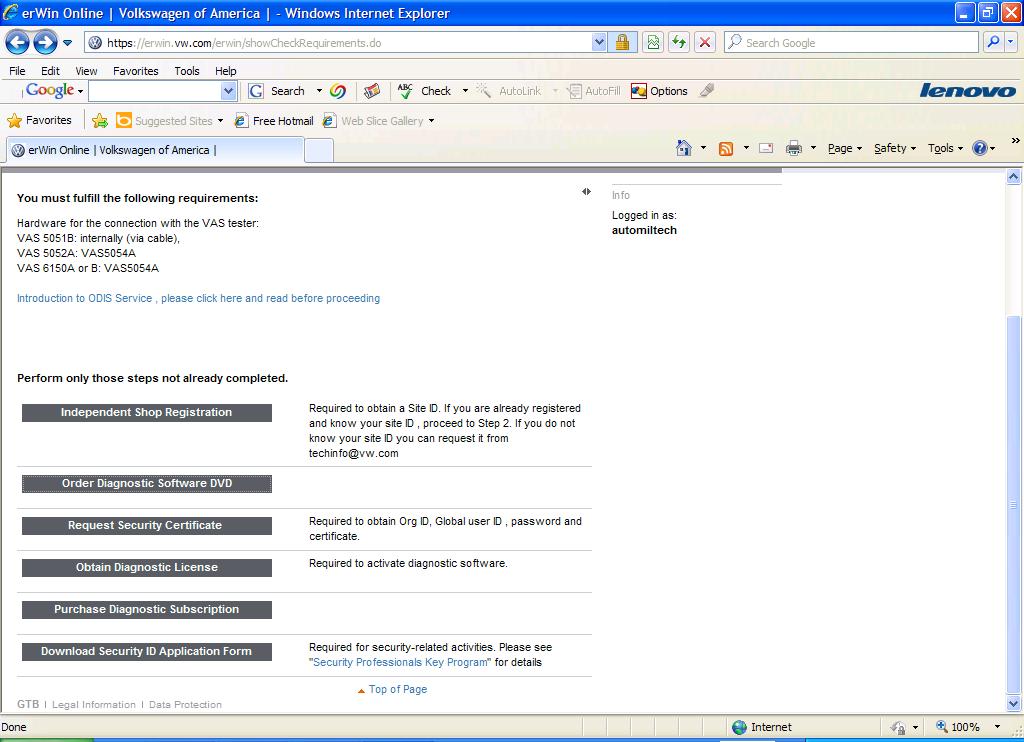Refresh the page with the green arrows icon
The image size is (1024, 742).
[x=679, y=43]
